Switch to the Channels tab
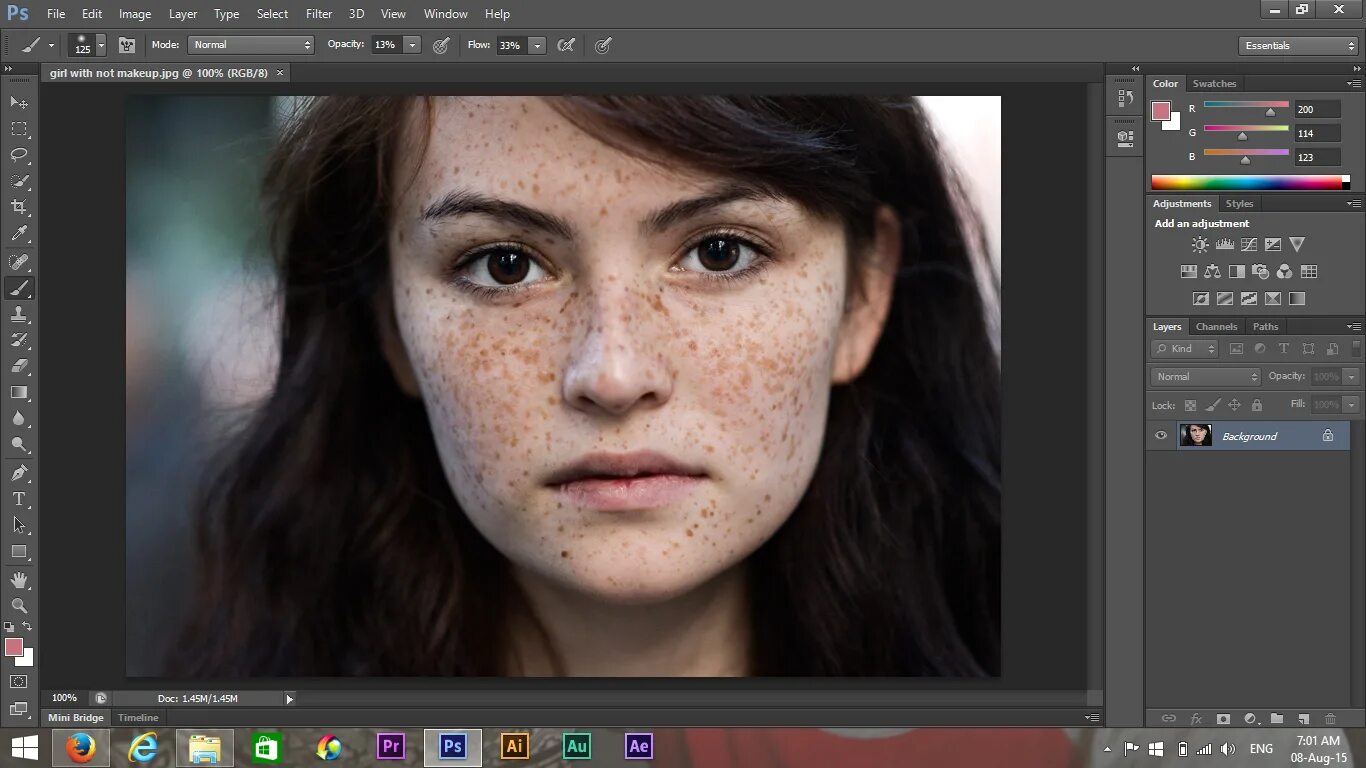This screenshot has height=768, width=1366. [x=1216, y=327]
